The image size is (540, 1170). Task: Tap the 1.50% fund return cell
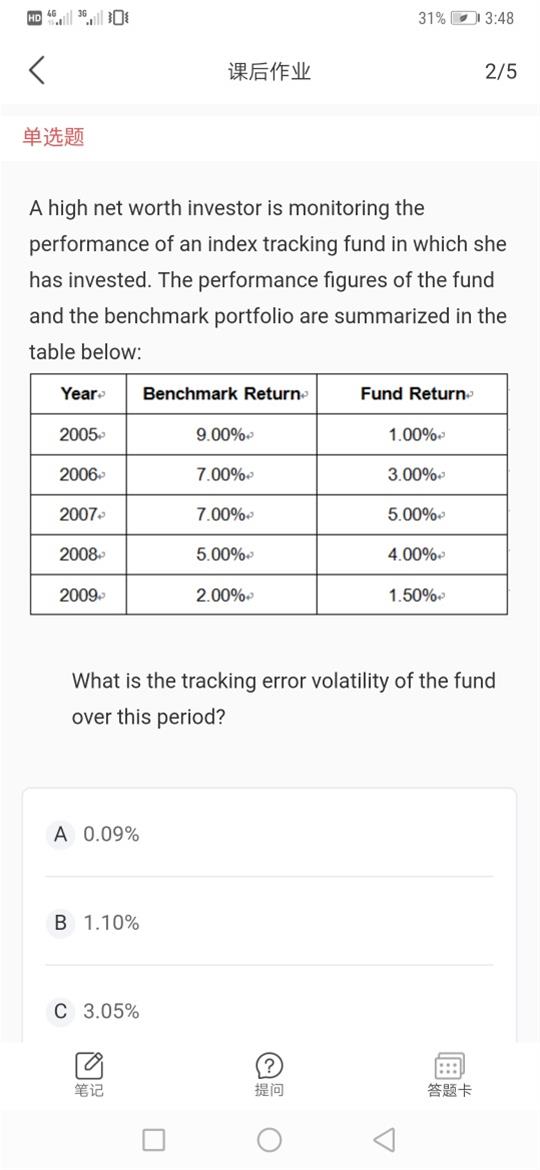[x=412, y=595]
